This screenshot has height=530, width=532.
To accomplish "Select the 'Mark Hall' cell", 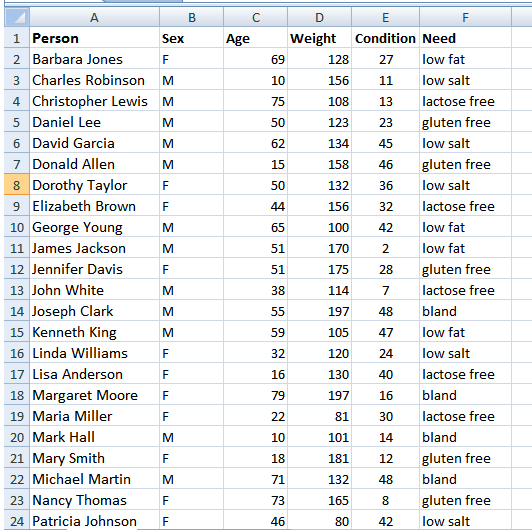I will [x=94, y=437].
